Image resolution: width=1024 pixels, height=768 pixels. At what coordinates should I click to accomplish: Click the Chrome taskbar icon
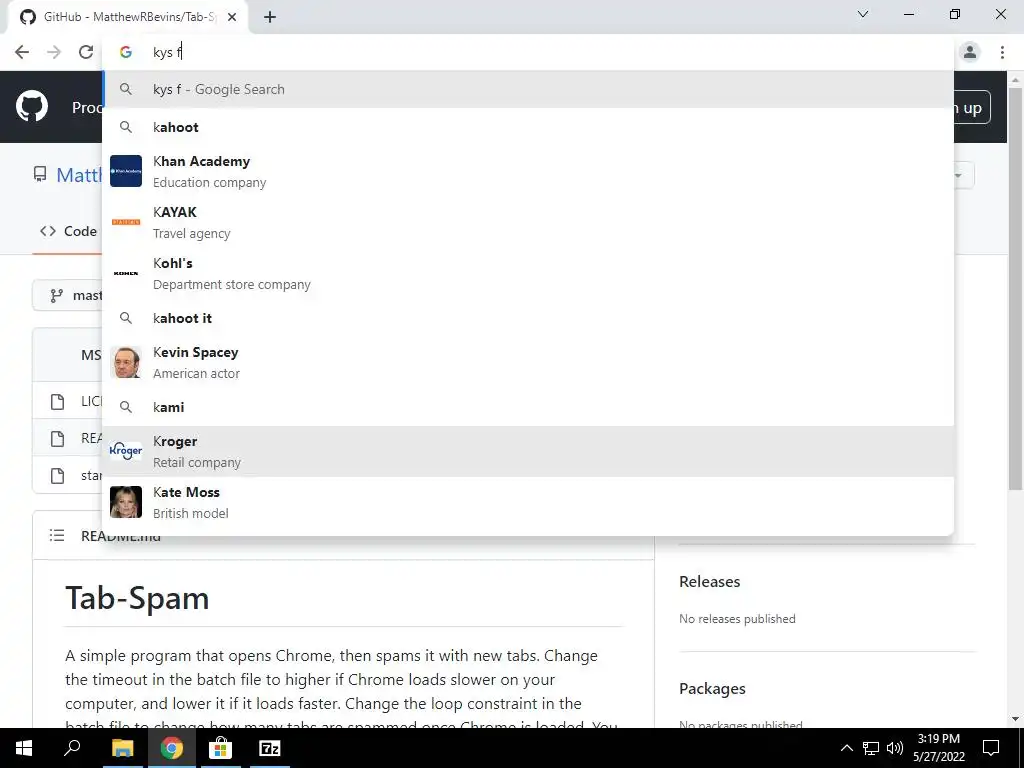[171, 748]
